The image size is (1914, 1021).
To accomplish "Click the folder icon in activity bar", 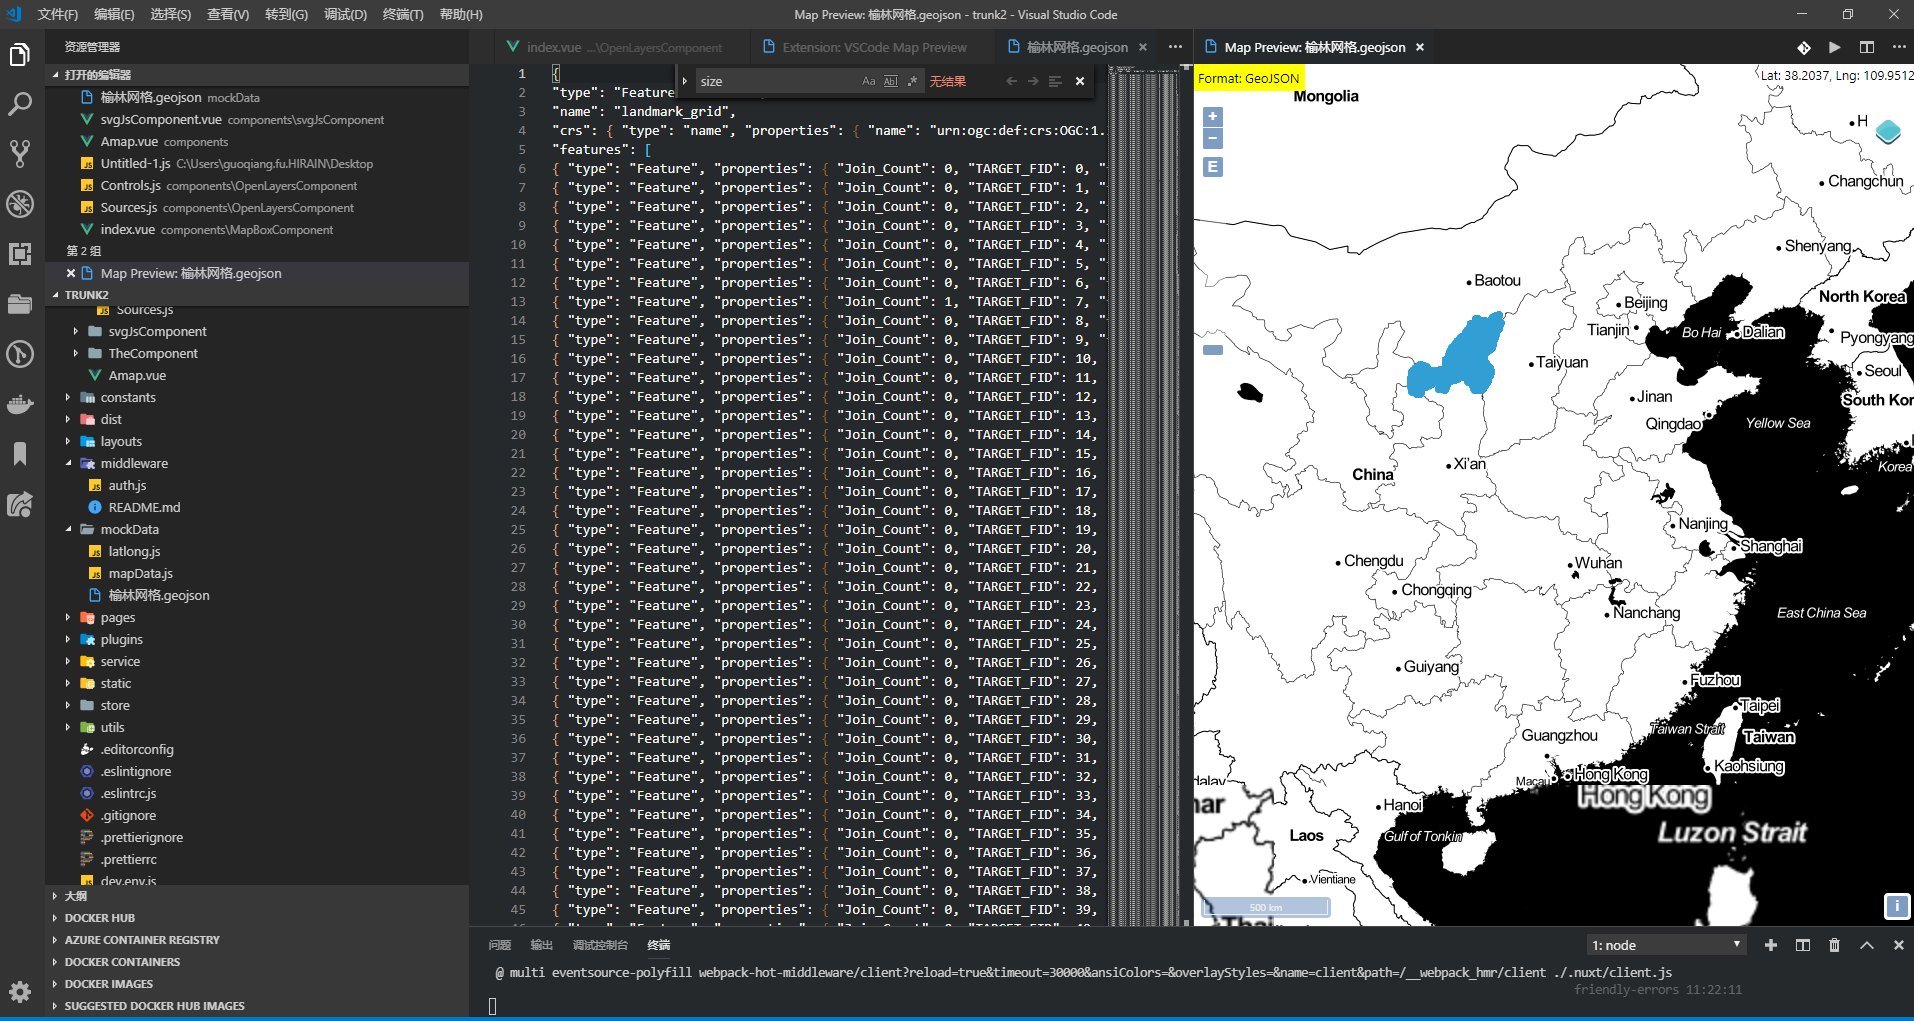I will [20, 304].
